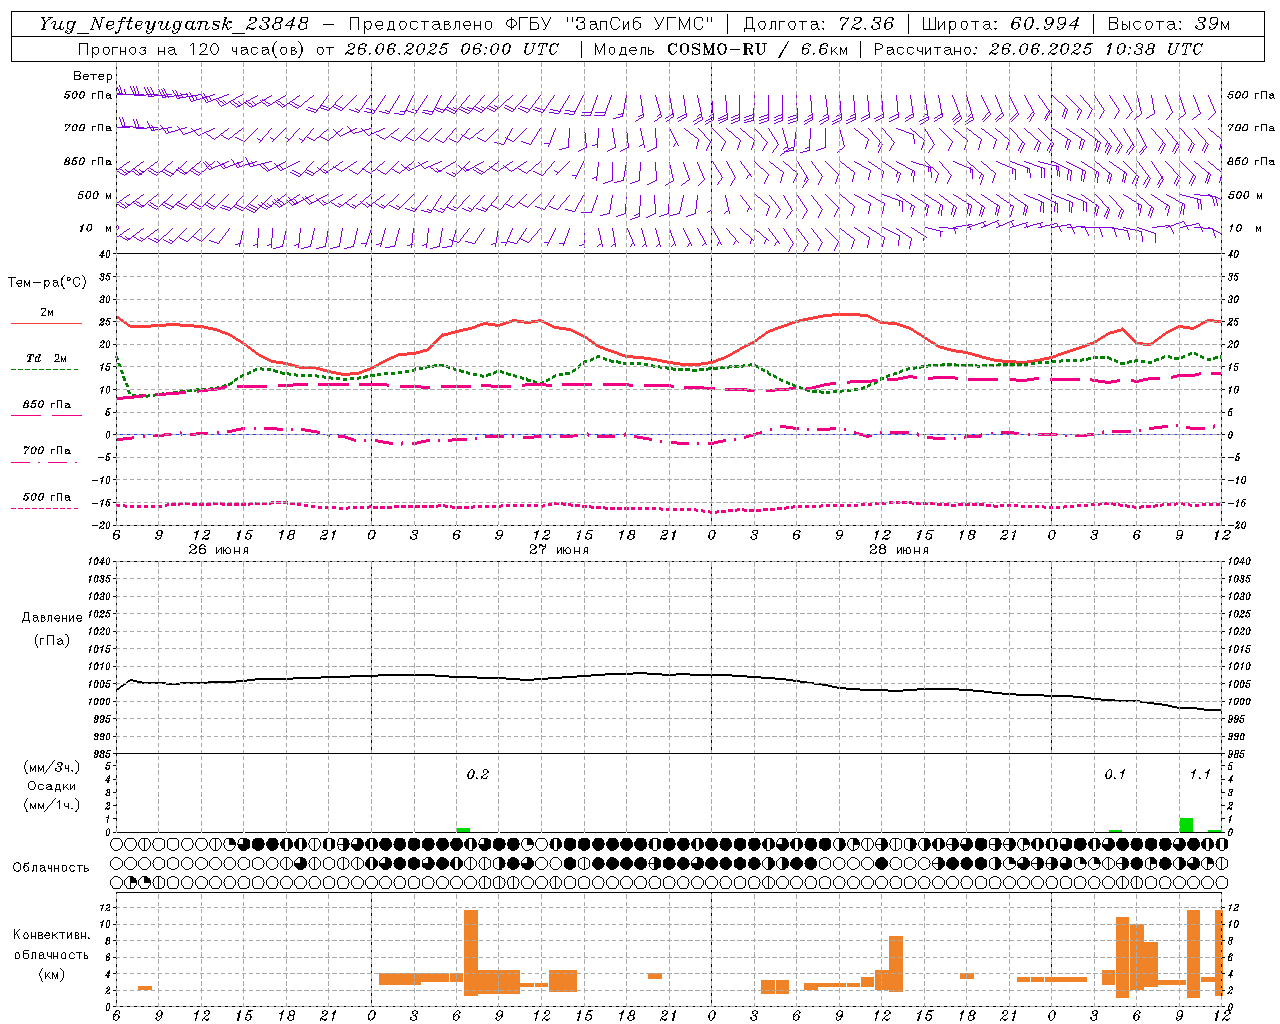This screenshot has width=1280, height=1024.
Task: Click the Широта: 60.994 header field
Action: point(1000,24)
